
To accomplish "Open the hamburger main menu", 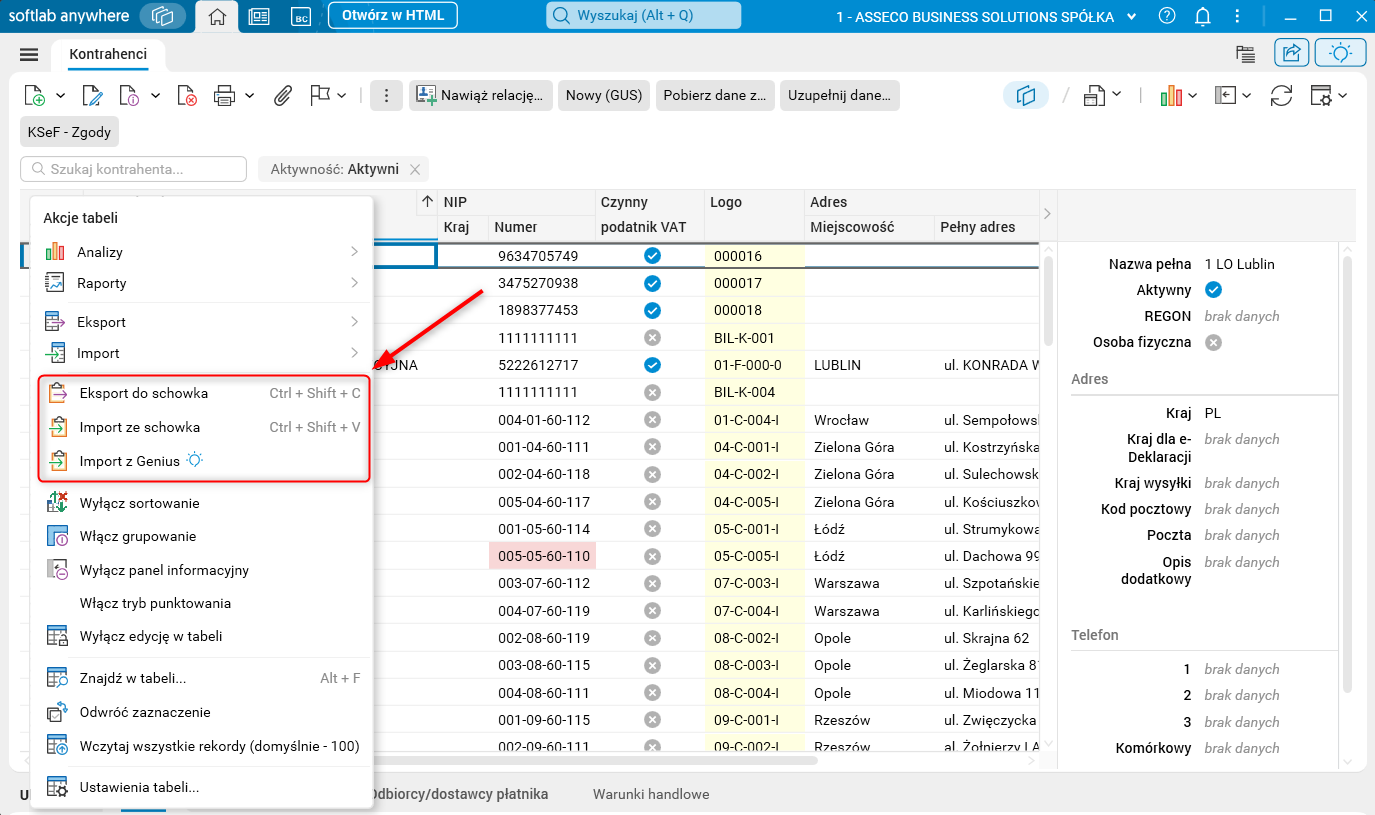I will pos(29,54).
